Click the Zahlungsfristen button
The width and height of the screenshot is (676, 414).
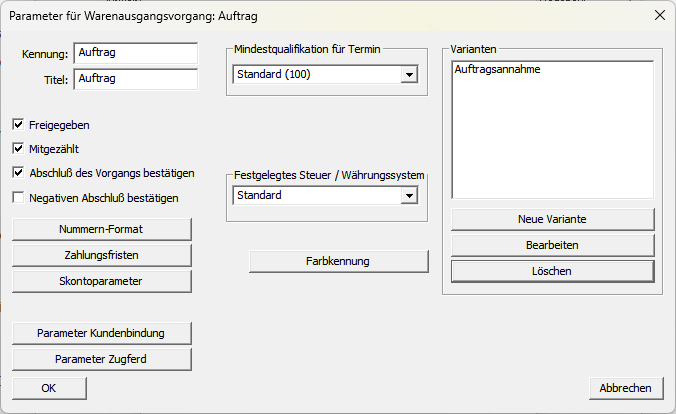(x=101, y=256)
